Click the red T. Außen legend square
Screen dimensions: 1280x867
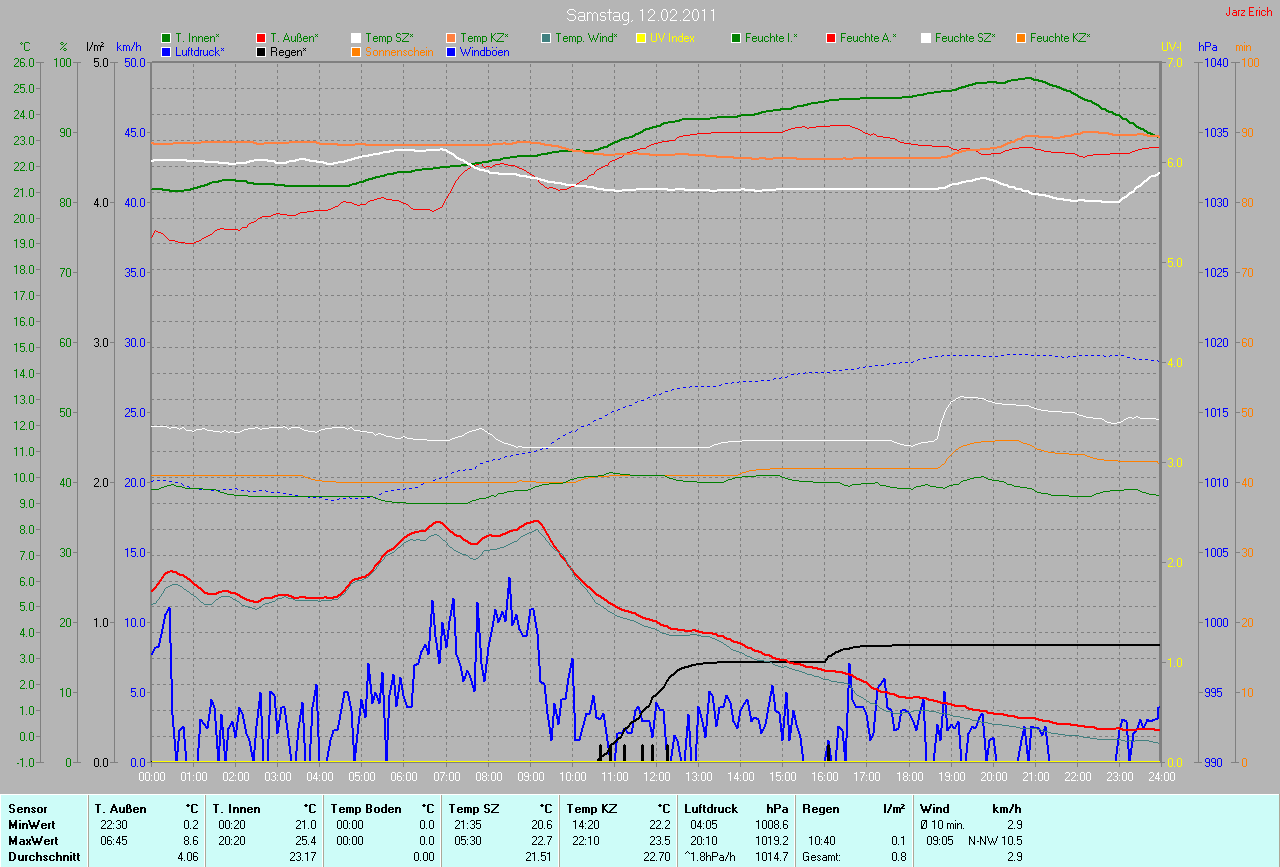point(262,38)
